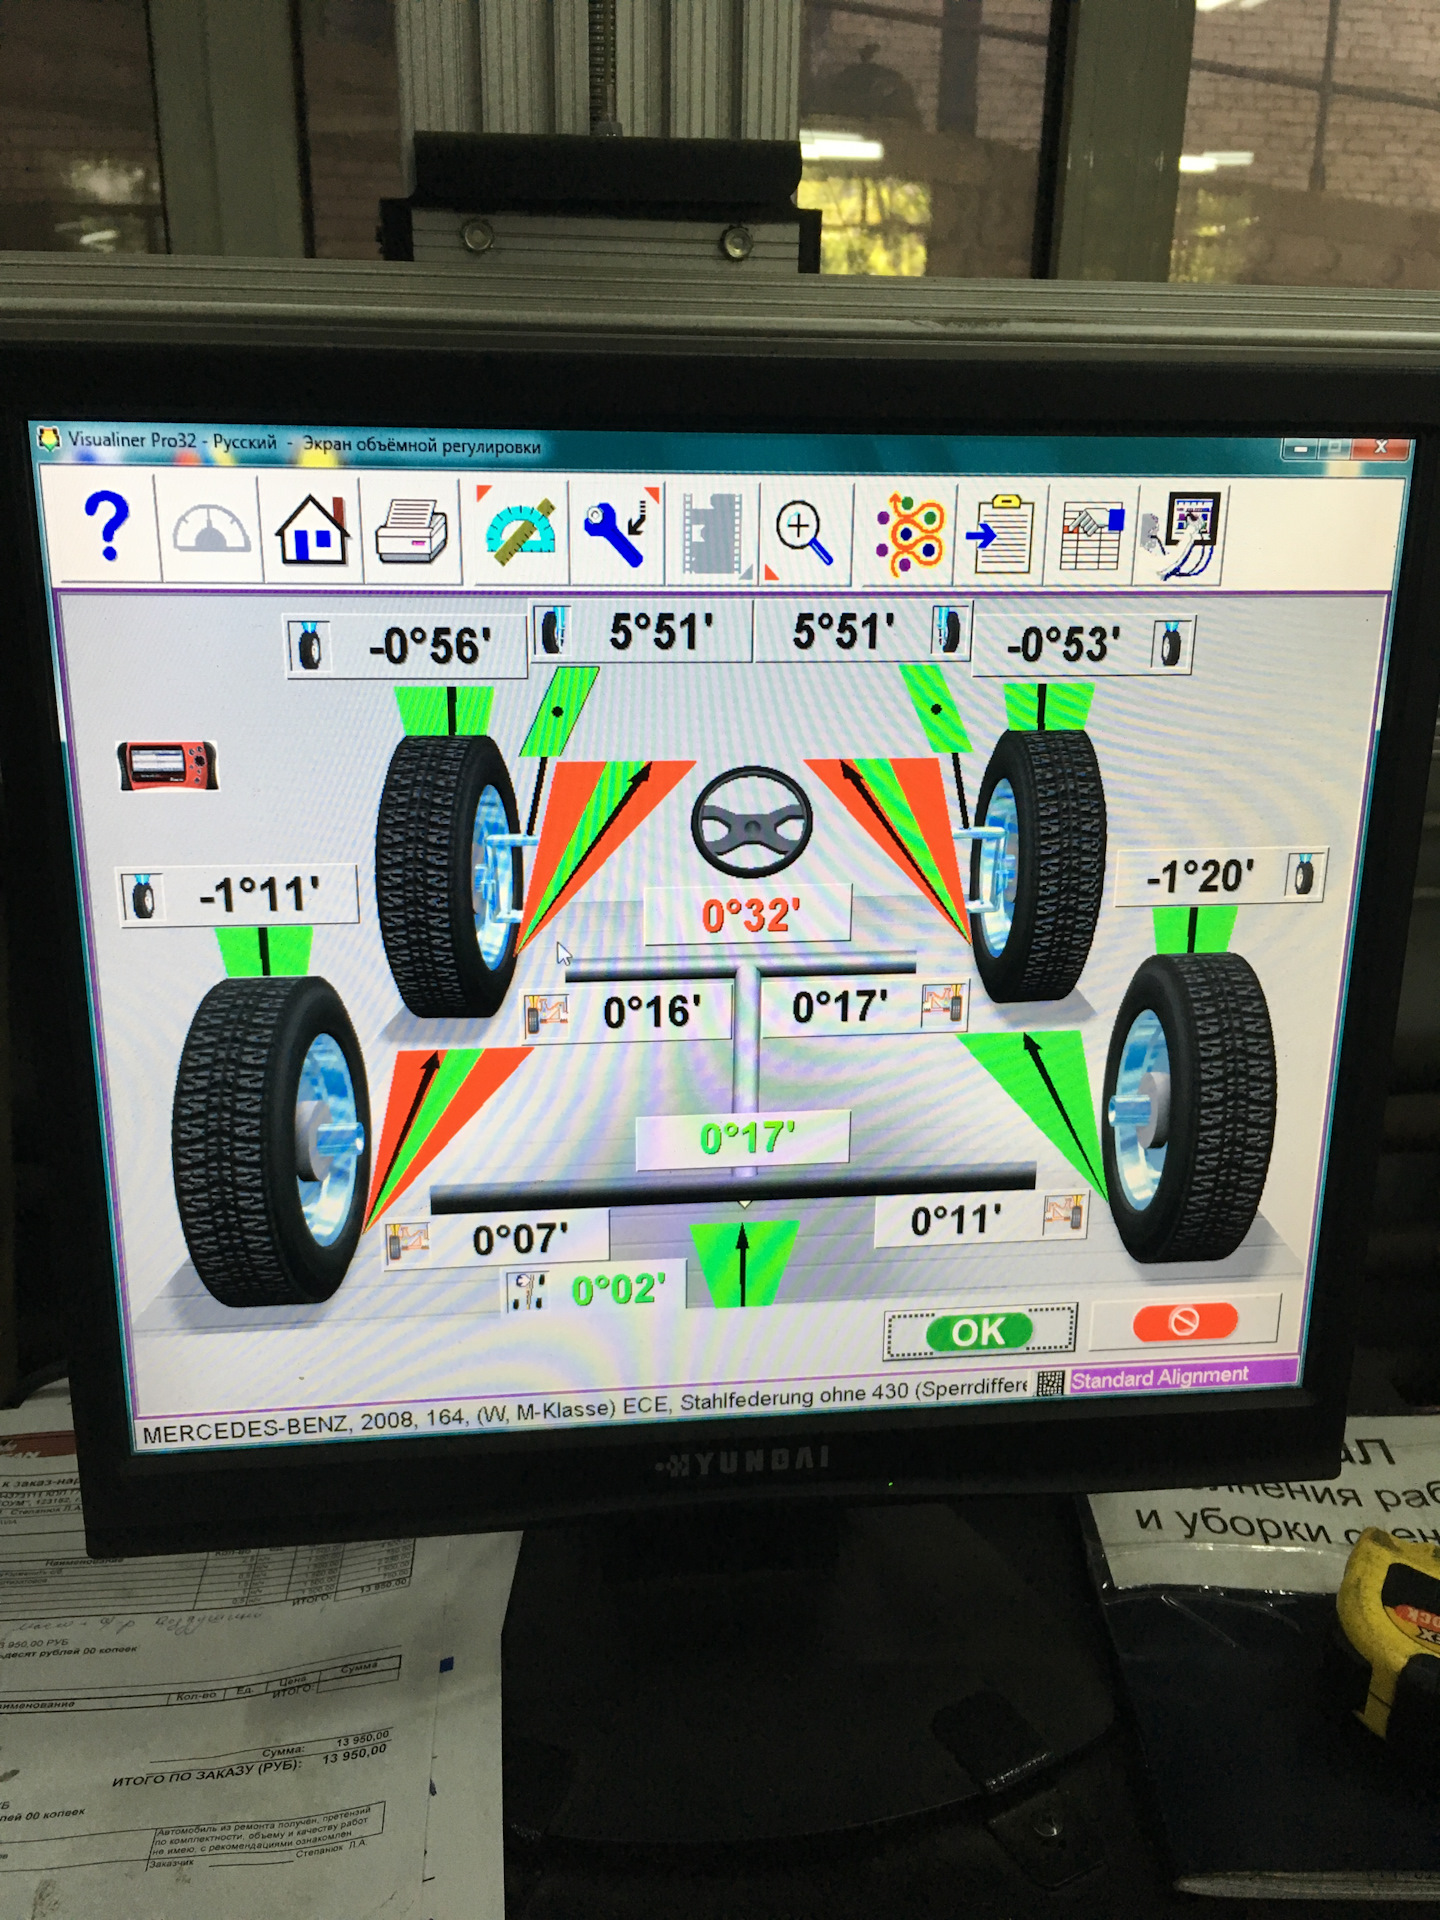
Task: Open the clipboard with arrow icon
Action: click(x=1000, y=534)
